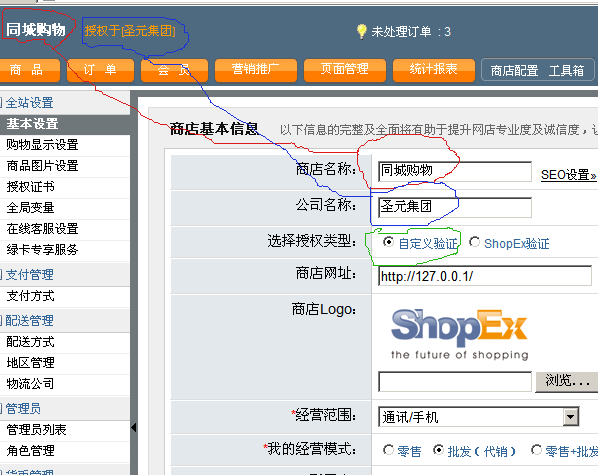Image resolution: width=598 pixels, height=475 pixels.
Task: Collapse sidebar with the black arrow handle
Action: [x=133, y=428]
